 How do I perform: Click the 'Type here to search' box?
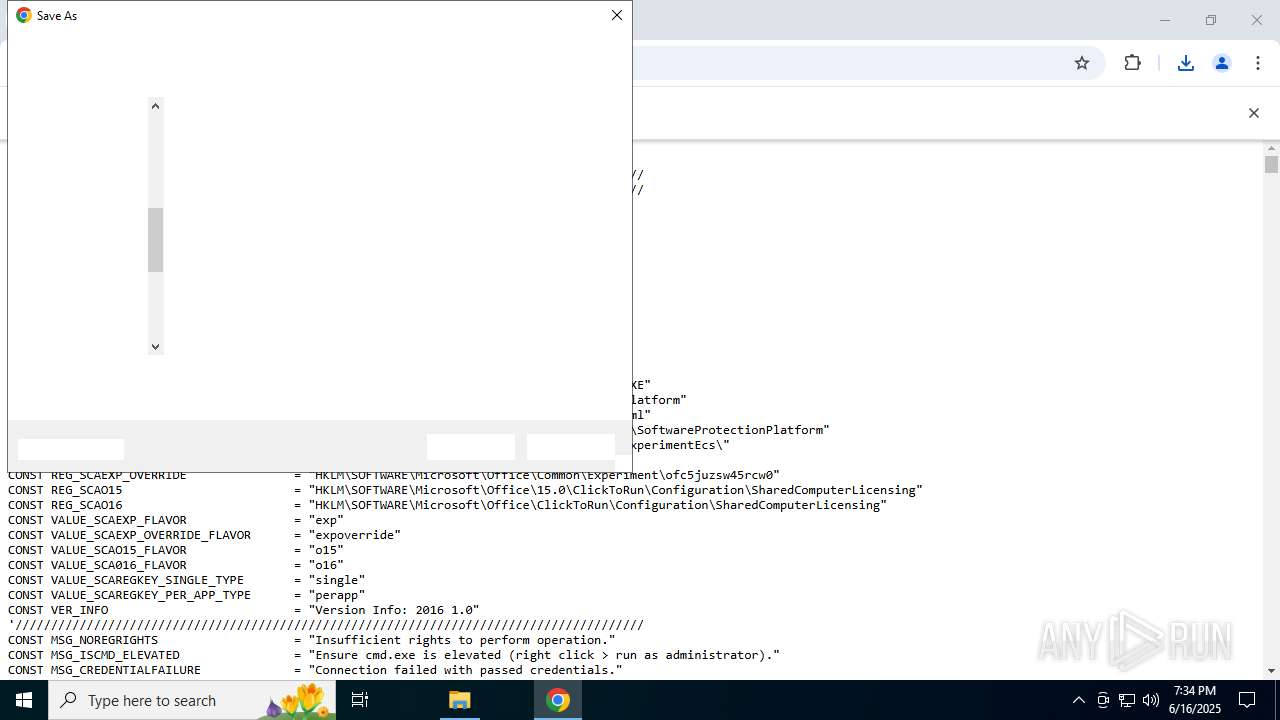pos(192,700)
